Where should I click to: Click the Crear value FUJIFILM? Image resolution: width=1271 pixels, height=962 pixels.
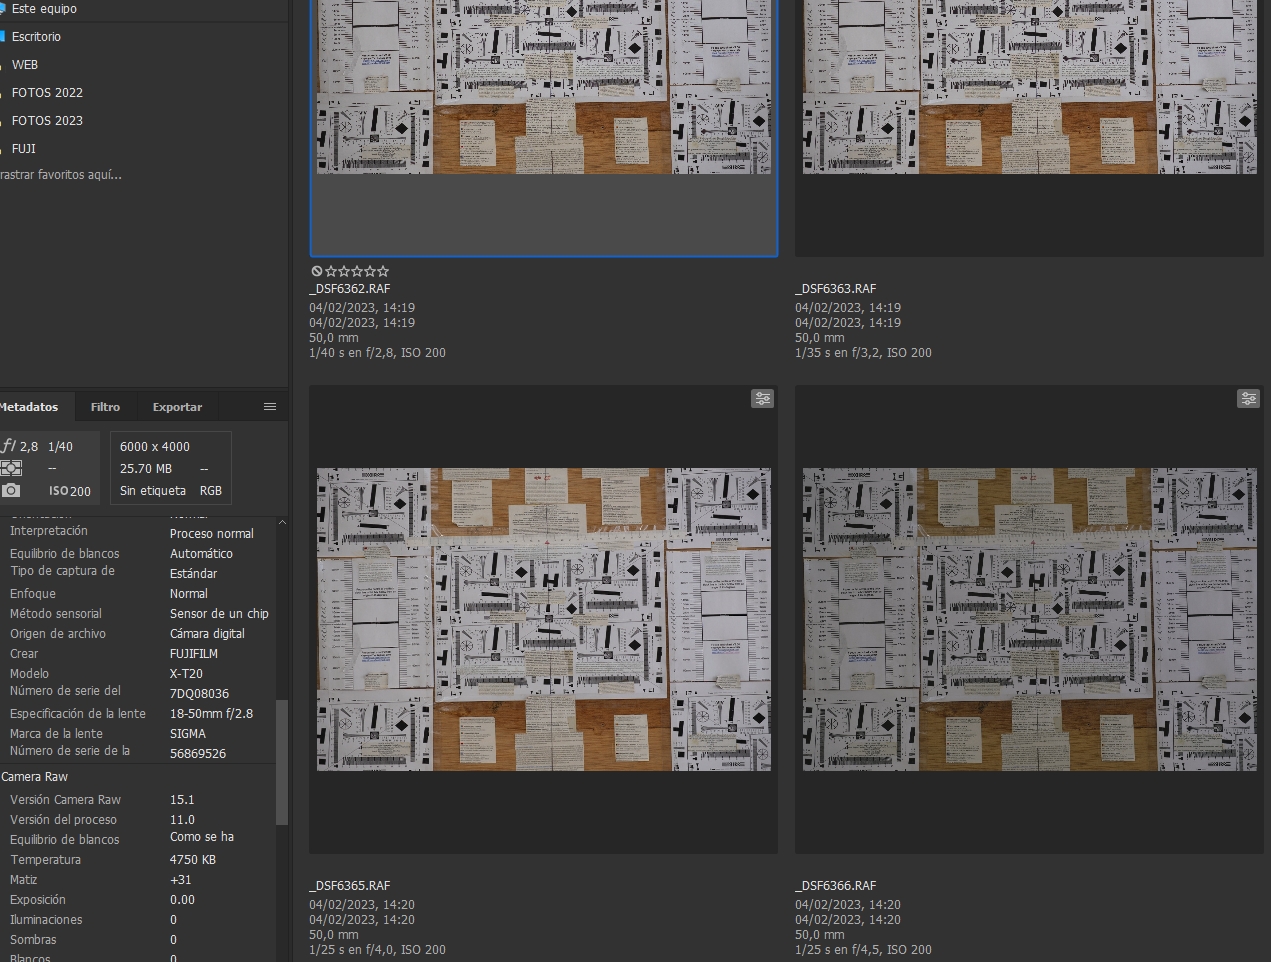(x=194, y=654)
